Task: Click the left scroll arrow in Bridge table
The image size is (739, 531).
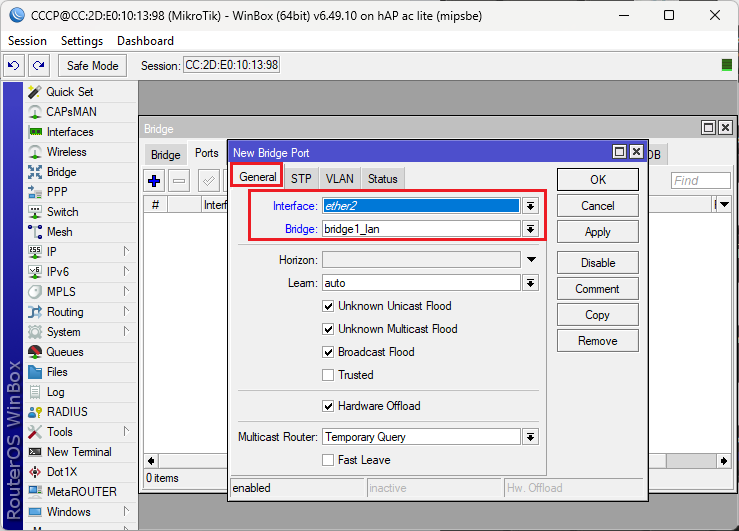Action: coord(151,461)
